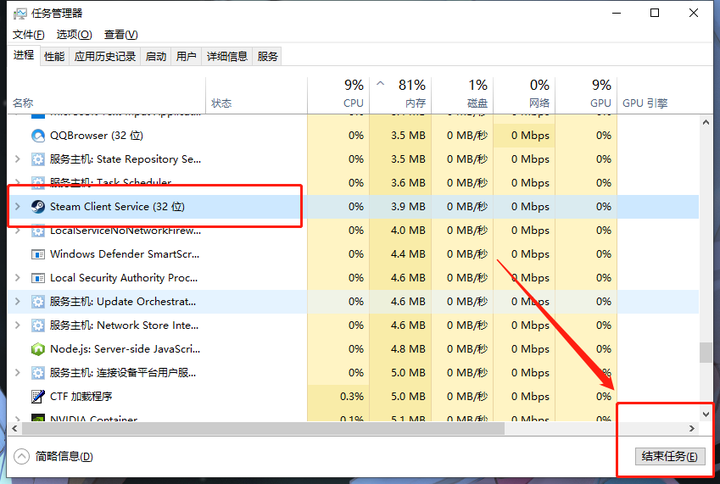Click the vertical scrollbar up arrow

coord(706,122)
